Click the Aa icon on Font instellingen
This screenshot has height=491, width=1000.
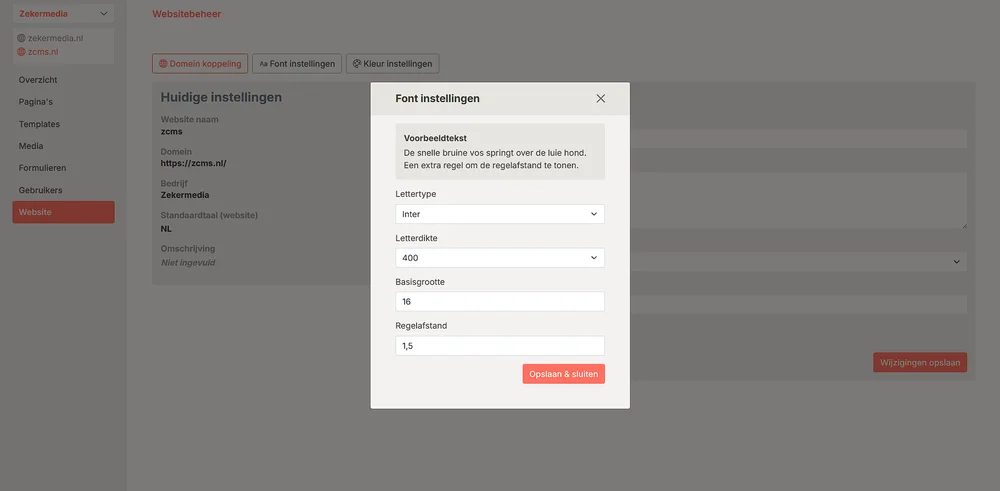[x=263, y=64]
